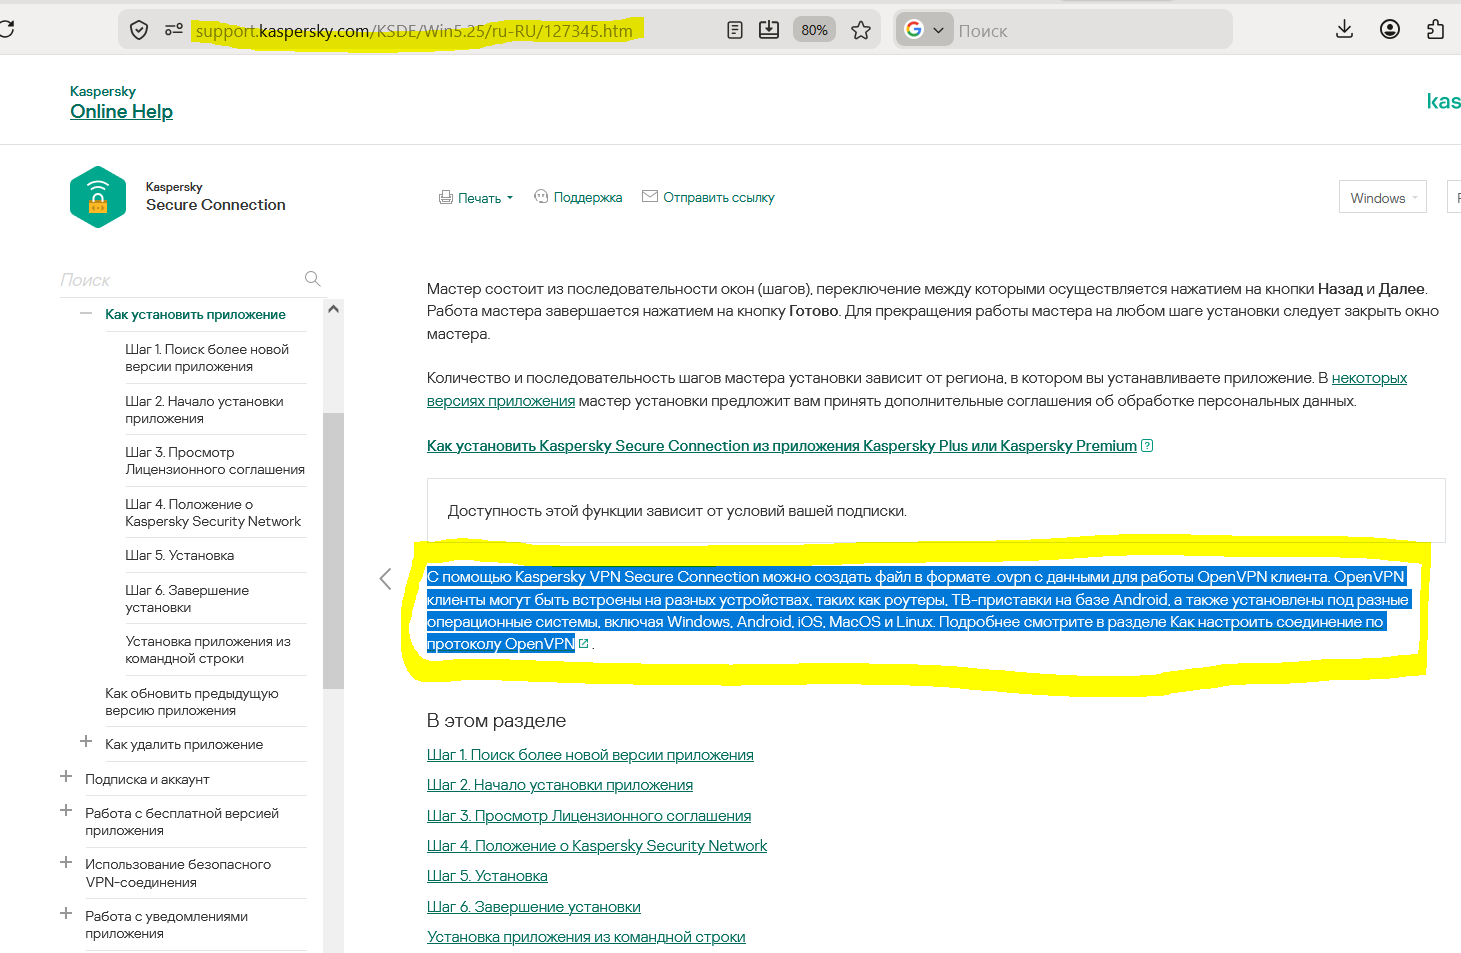Expand Работа с уведомлениями приложения section
The image size is (1461, 953).
[66, 914]
